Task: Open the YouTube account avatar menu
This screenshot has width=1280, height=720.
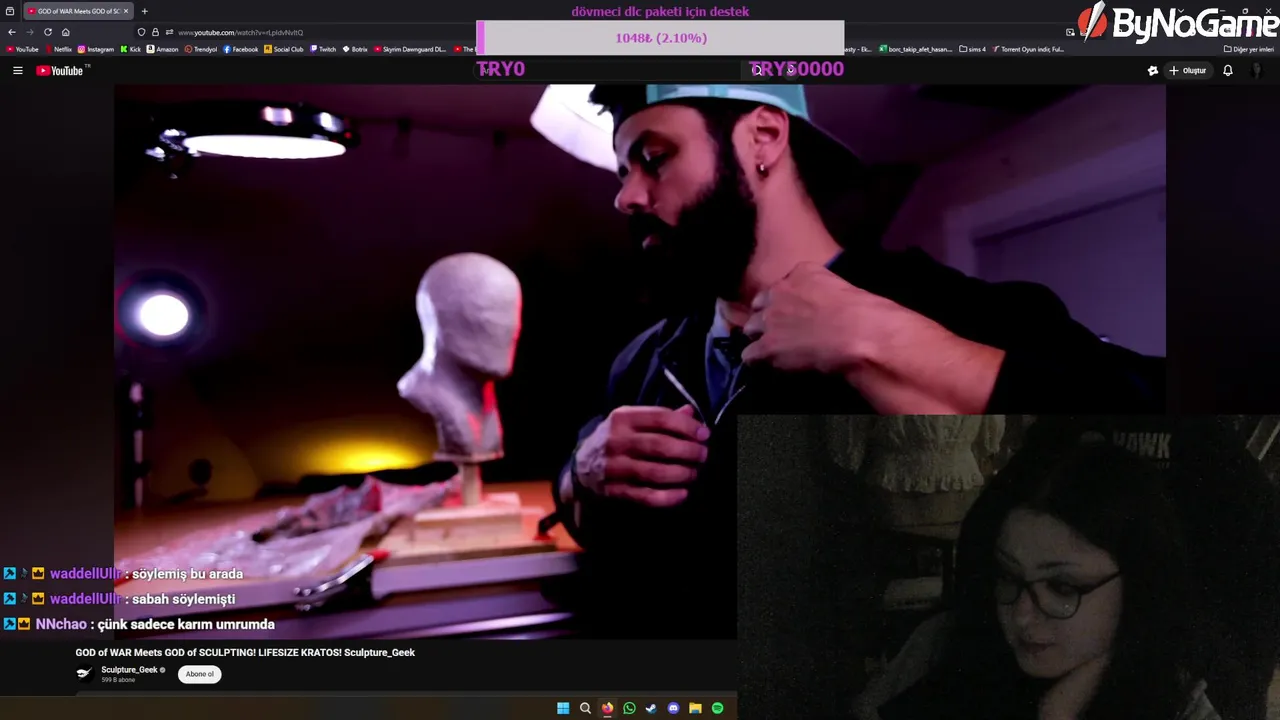Action: coord(1258,70)
